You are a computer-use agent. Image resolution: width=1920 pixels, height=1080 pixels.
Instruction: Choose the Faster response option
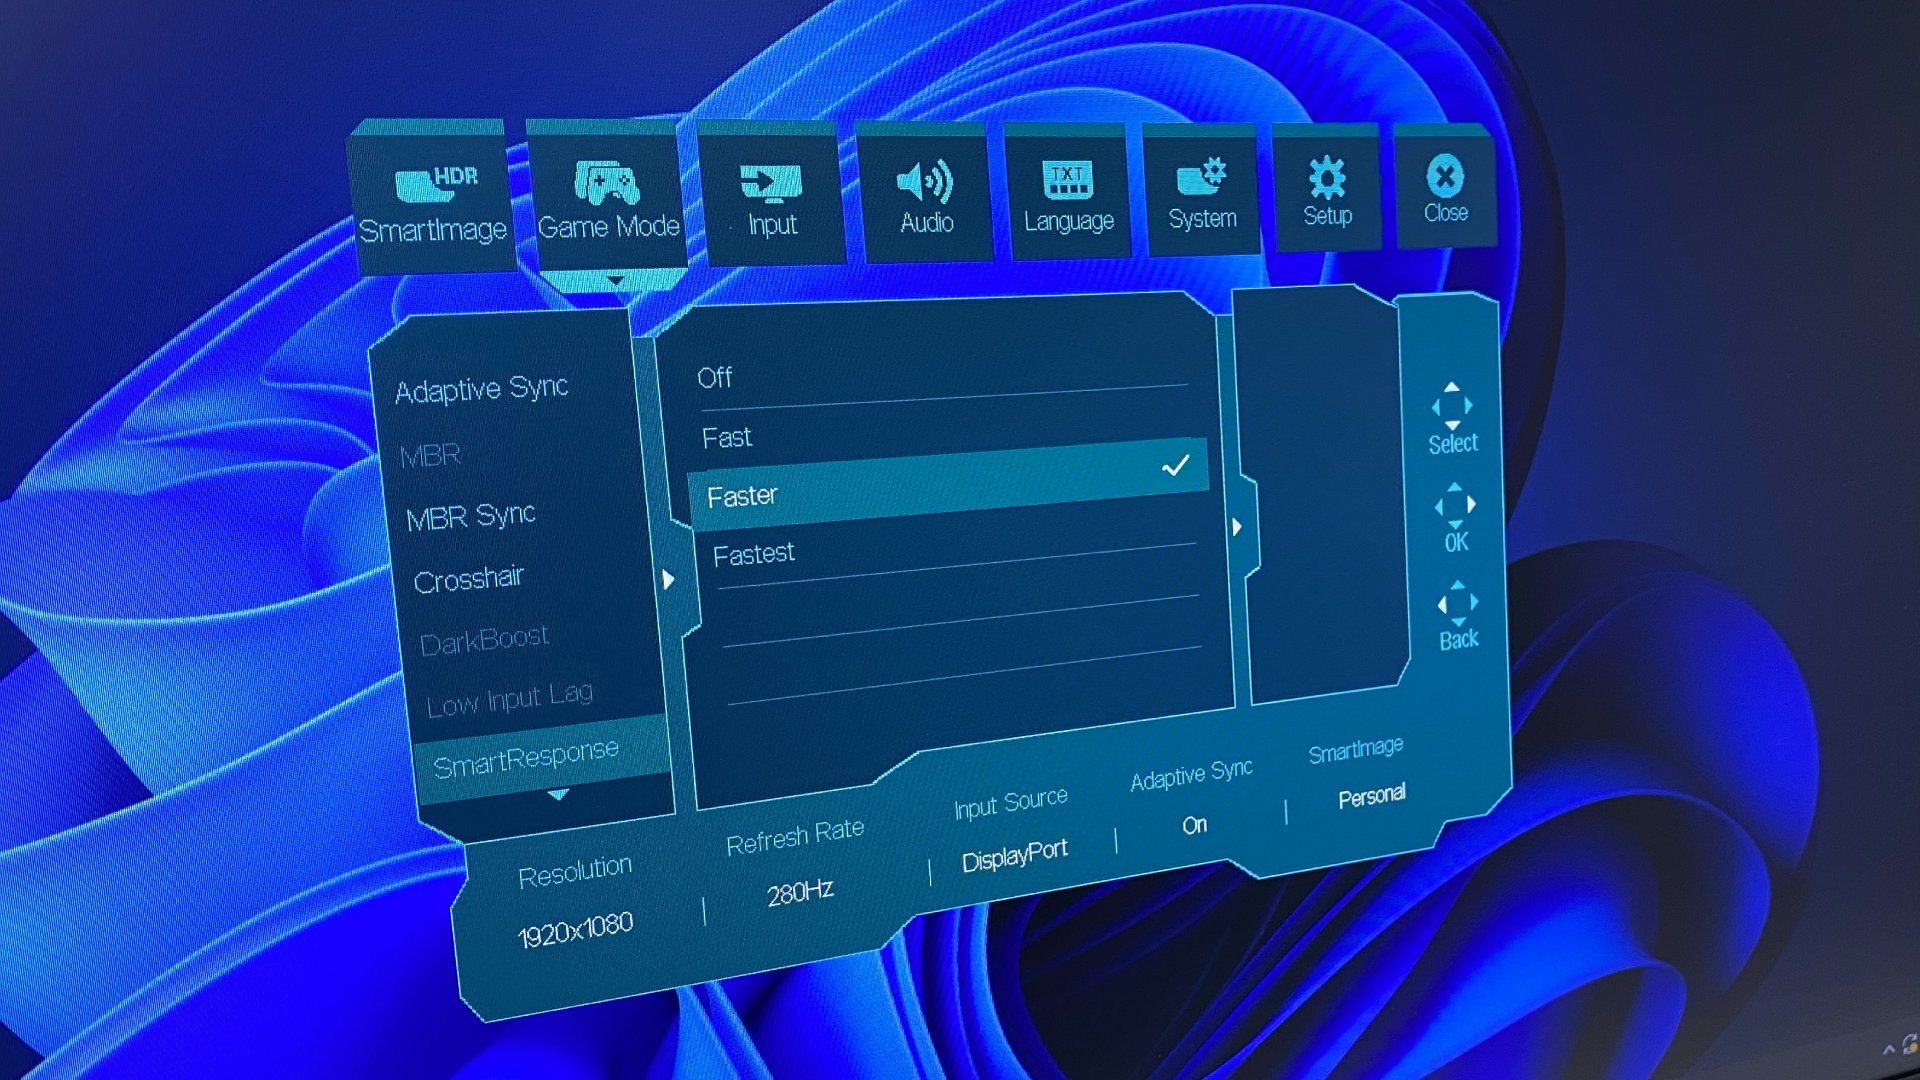pyautogui.click(x=948, y=485)
